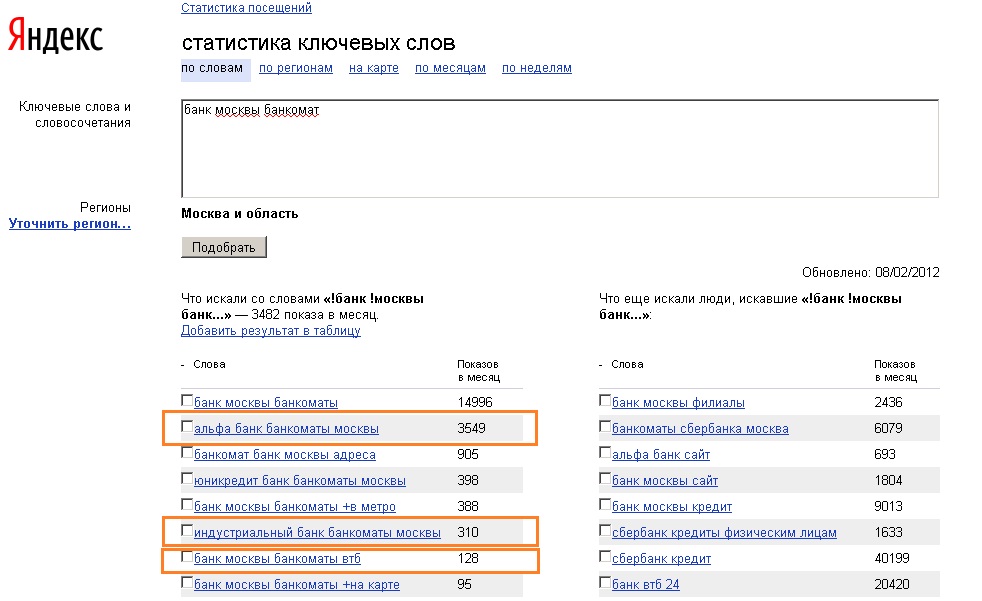Open Статистика посещений link at top
Viewport: 982px width, 601px height.
(x=246, y=8)
